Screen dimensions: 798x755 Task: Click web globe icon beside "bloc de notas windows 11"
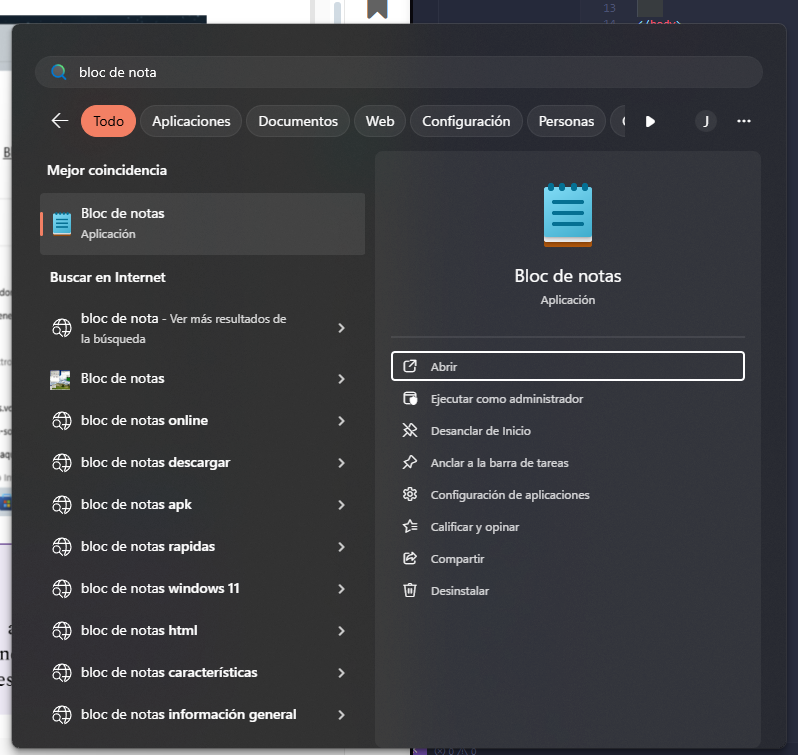coord(62,589)
